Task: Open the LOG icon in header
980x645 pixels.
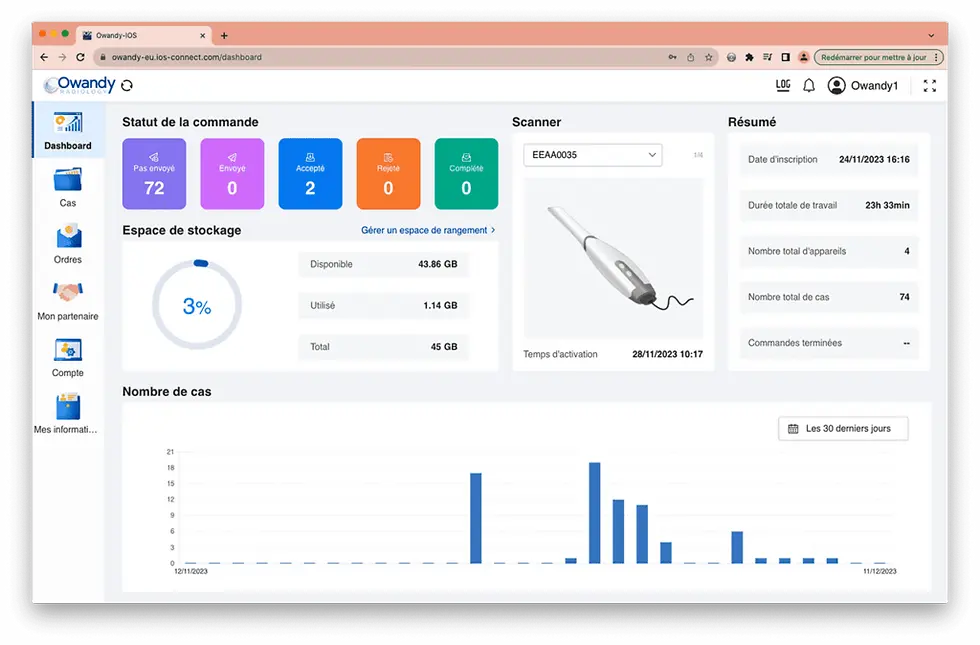Action: [782, 86]
